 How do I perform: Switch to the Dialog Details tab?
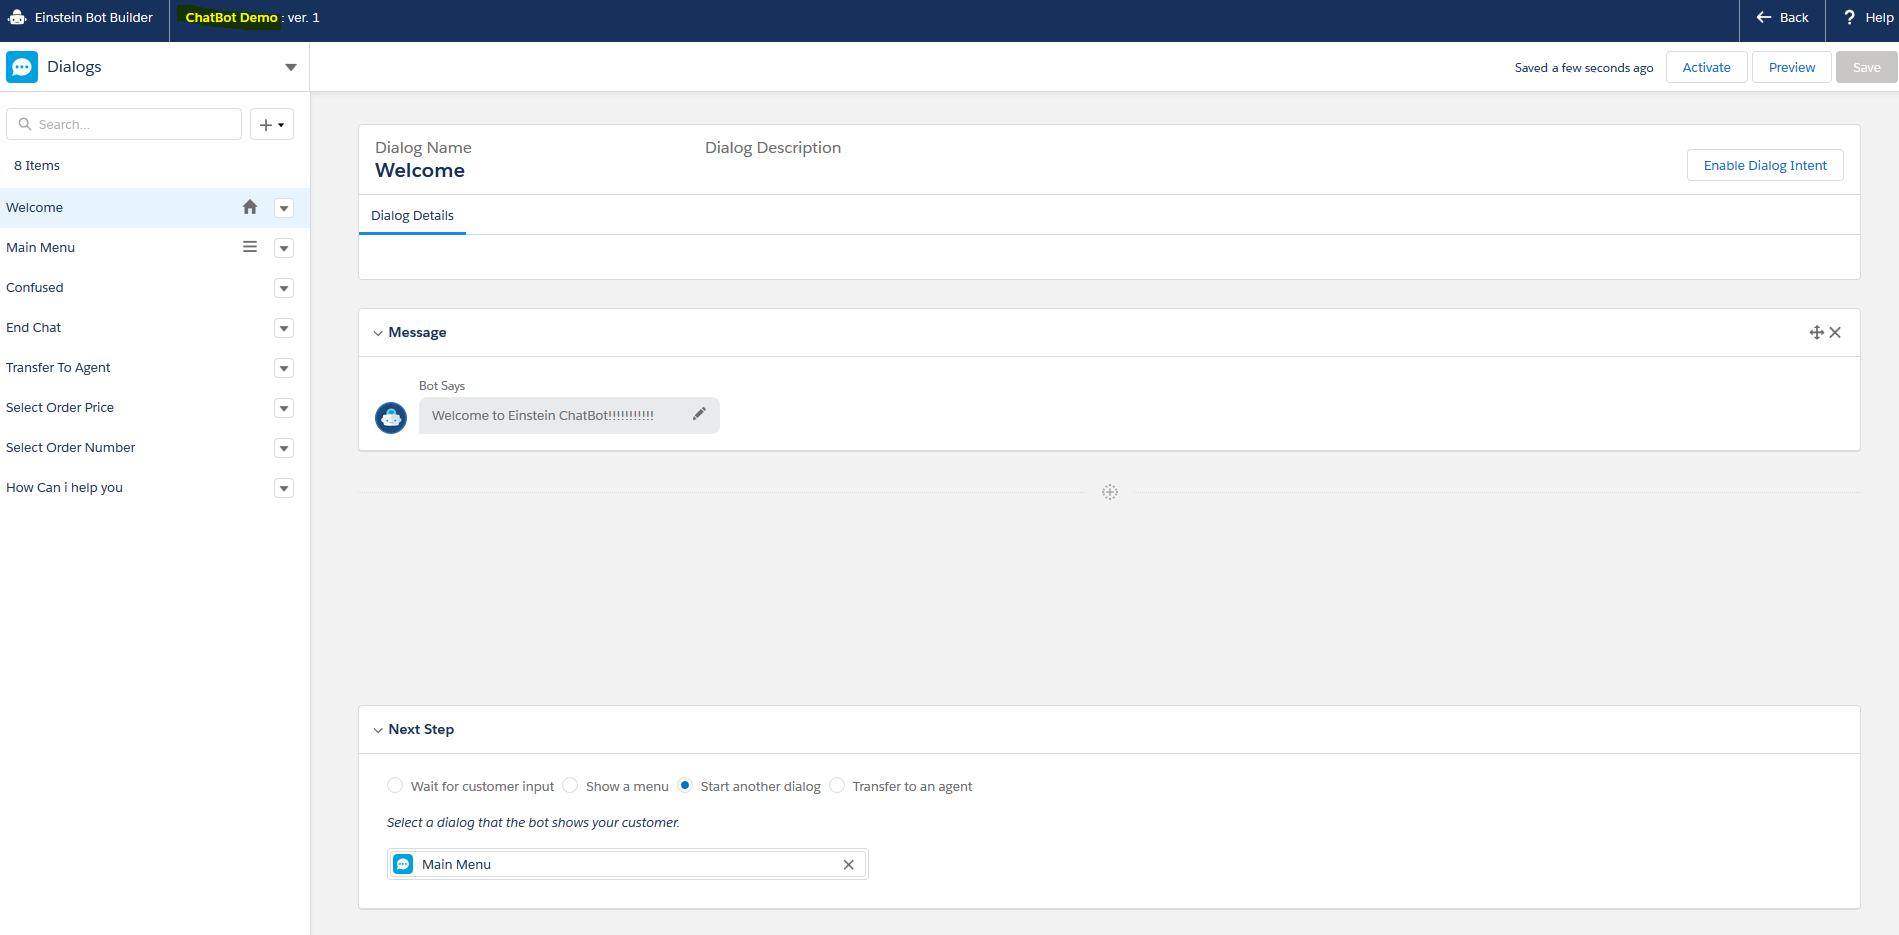pos(412,215)
